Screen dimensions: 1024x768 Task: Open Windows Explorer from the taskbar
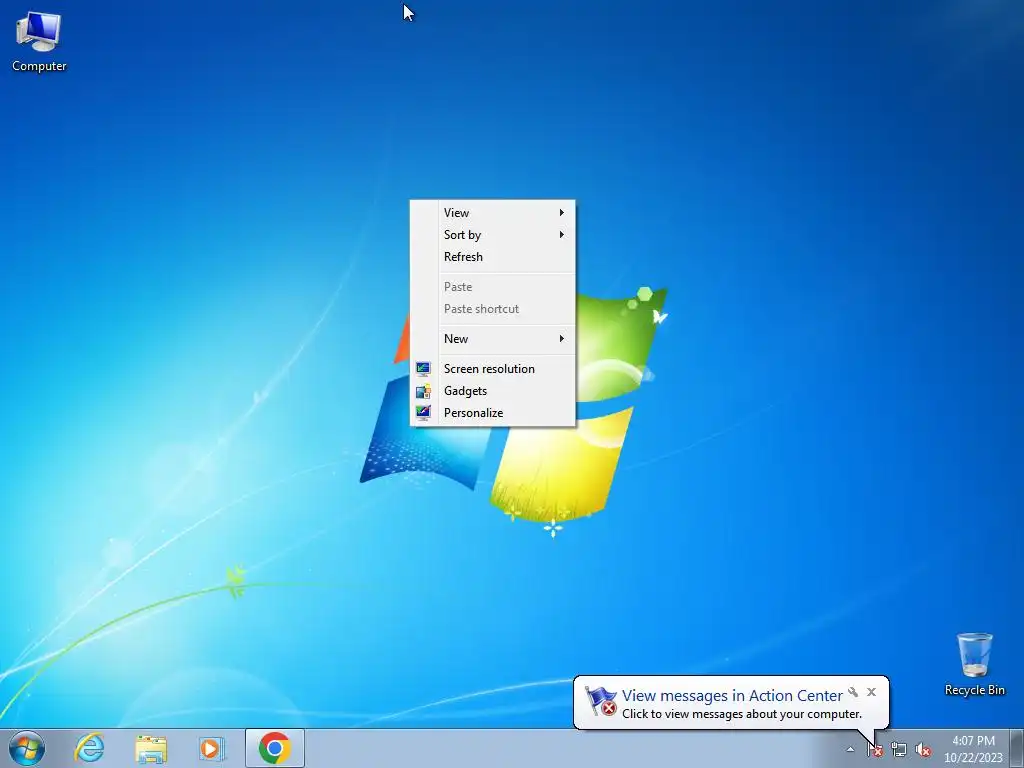[151, 748]
